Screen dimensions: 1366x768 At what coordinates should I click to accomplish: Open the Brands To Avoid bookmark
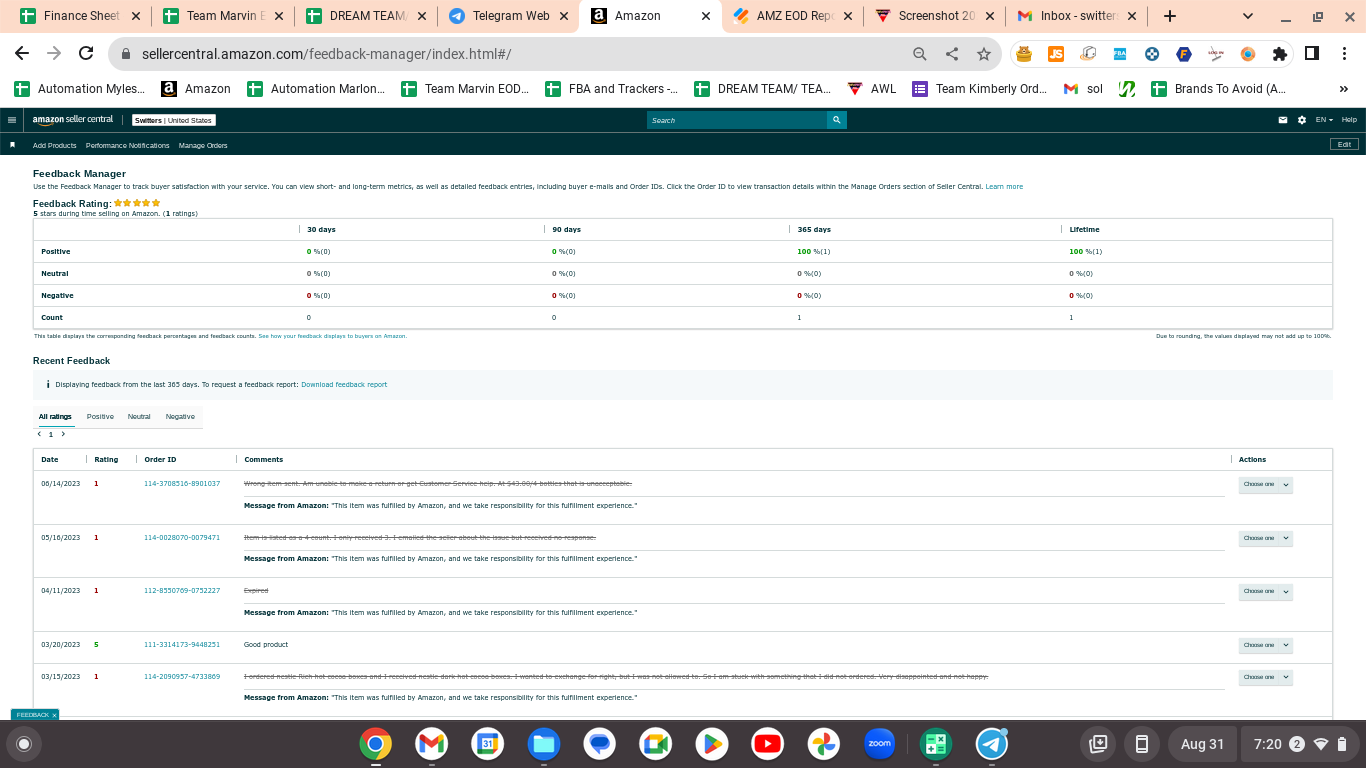[1219, 89]
